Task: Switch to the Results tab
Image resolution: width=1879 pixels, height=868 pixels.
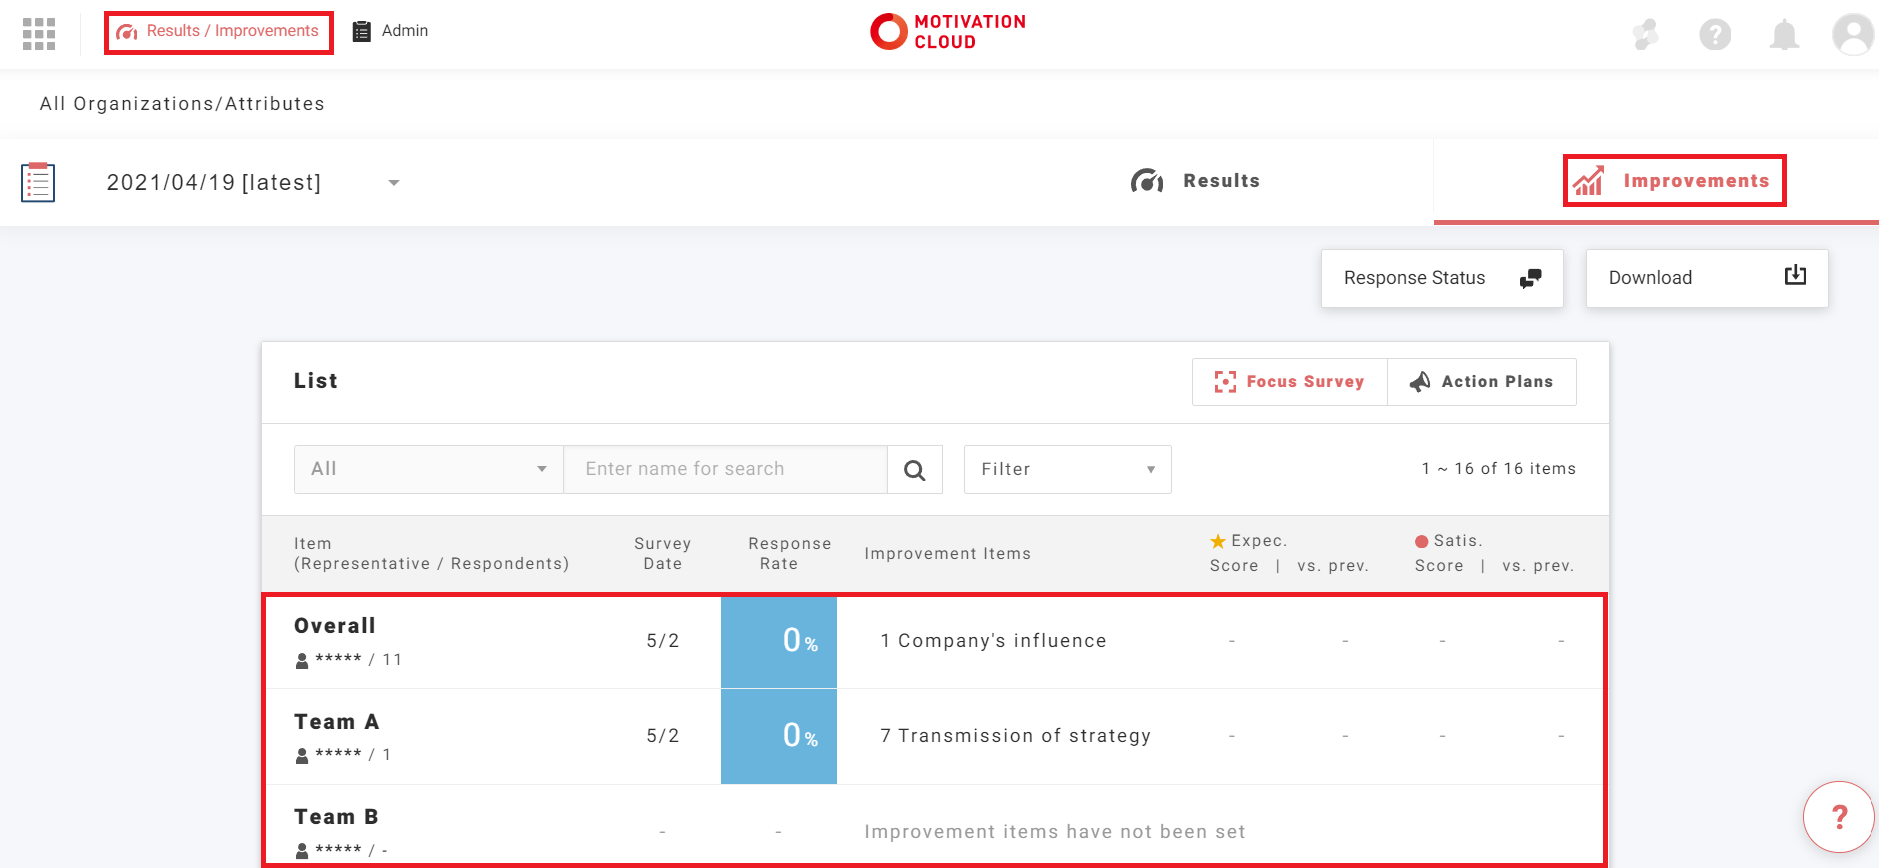Action: click(1196, 181)
